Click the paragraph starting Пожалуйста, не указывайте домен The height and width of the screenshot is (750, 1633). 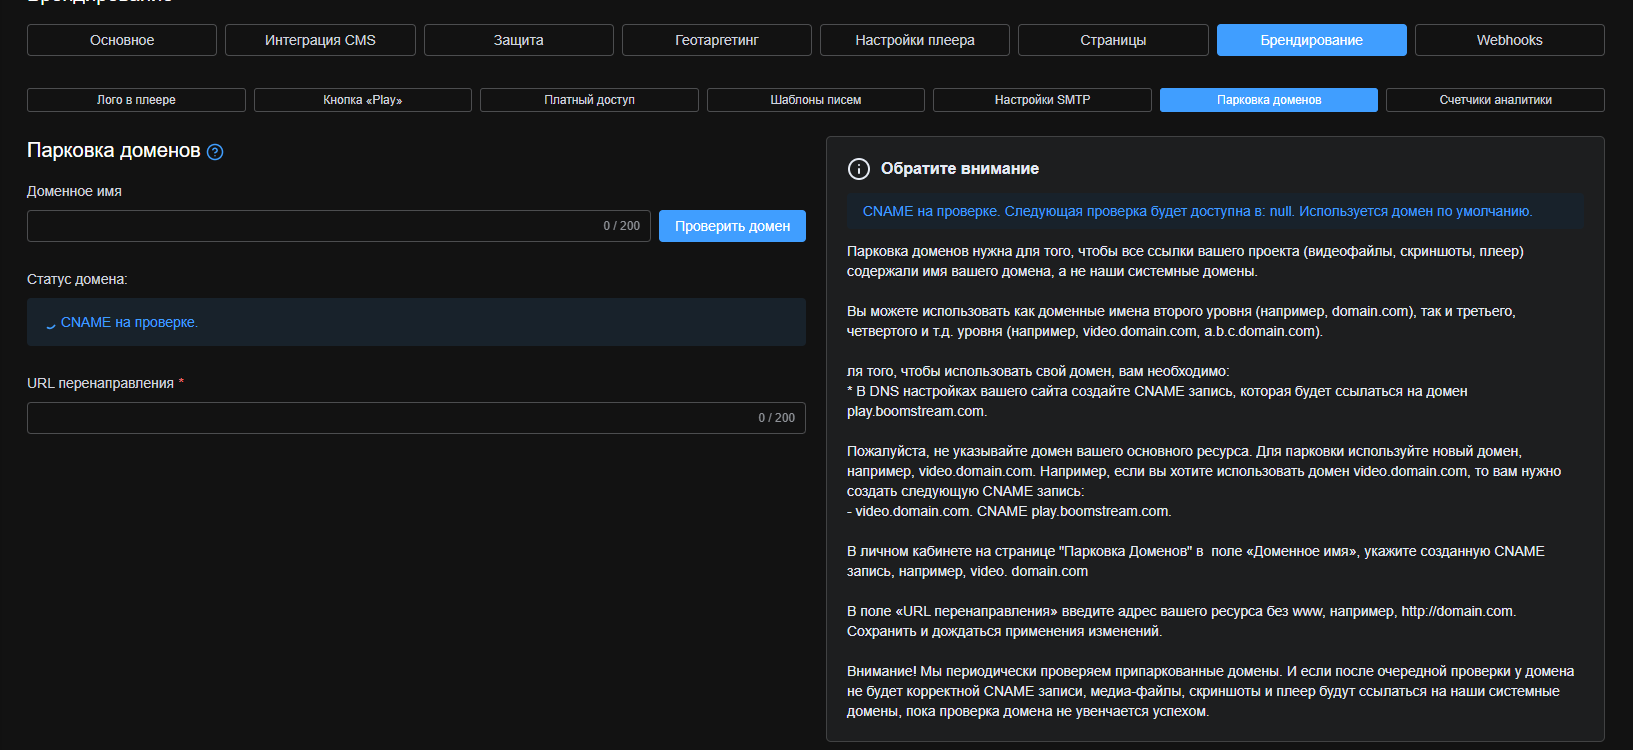(x=1204, y=471)
